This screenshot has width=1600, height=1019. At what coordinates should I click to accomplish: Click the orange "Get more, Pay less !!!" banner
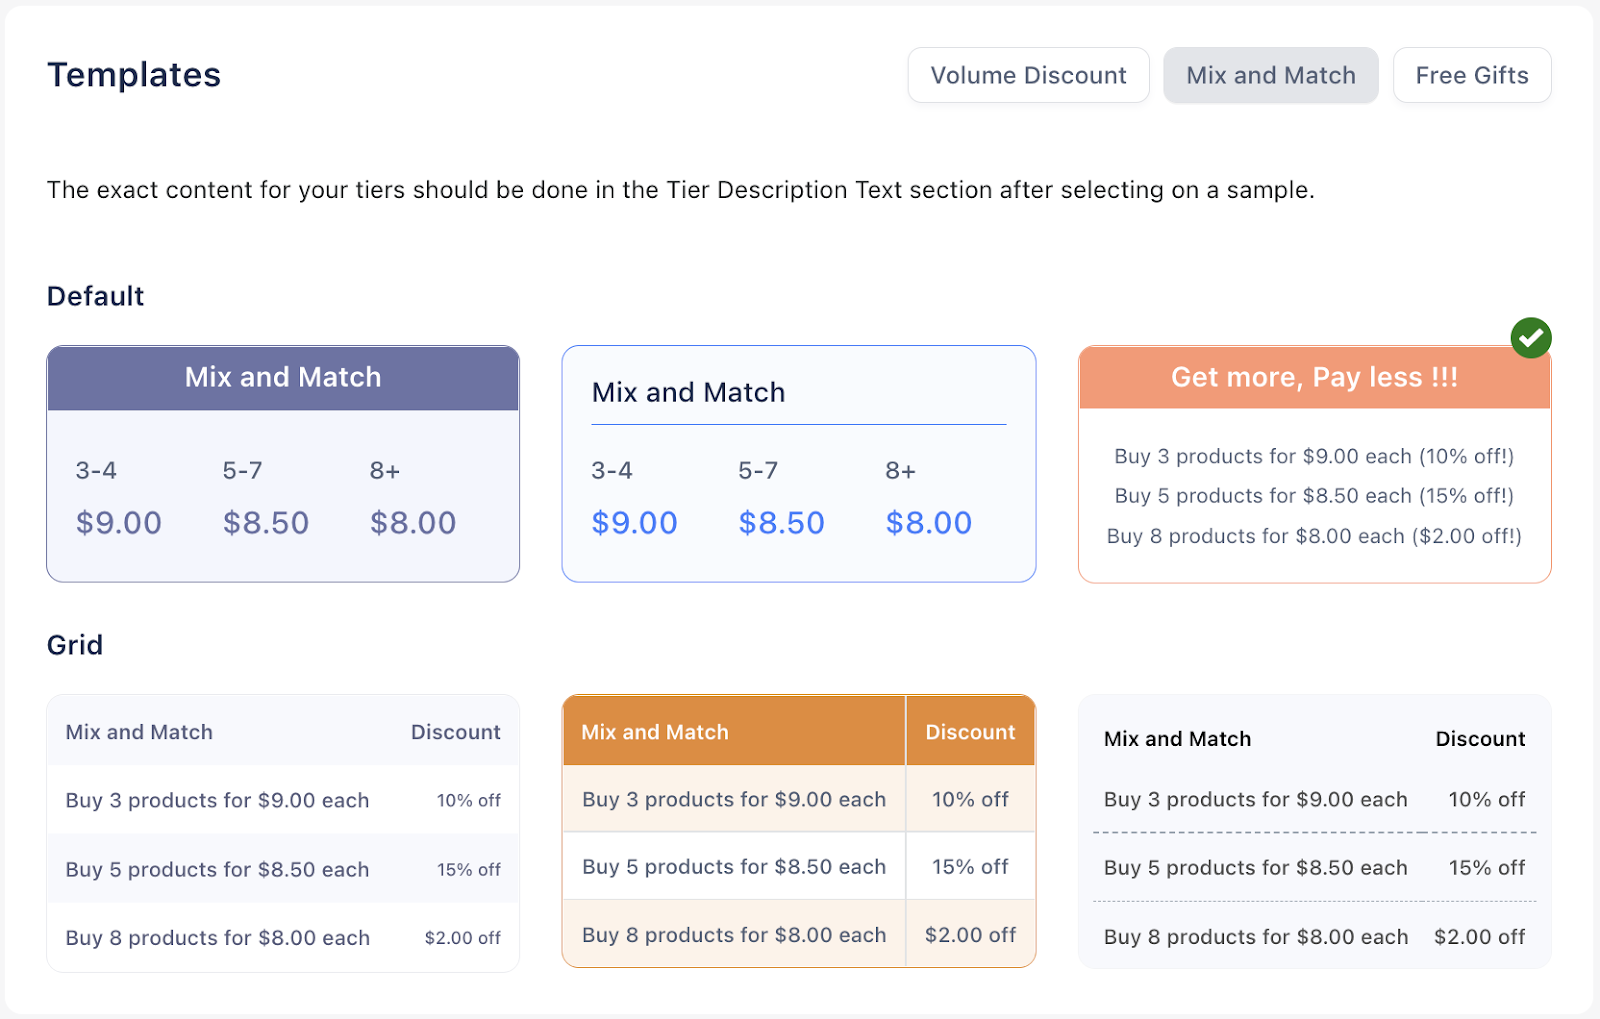(x=1314, y=378)
